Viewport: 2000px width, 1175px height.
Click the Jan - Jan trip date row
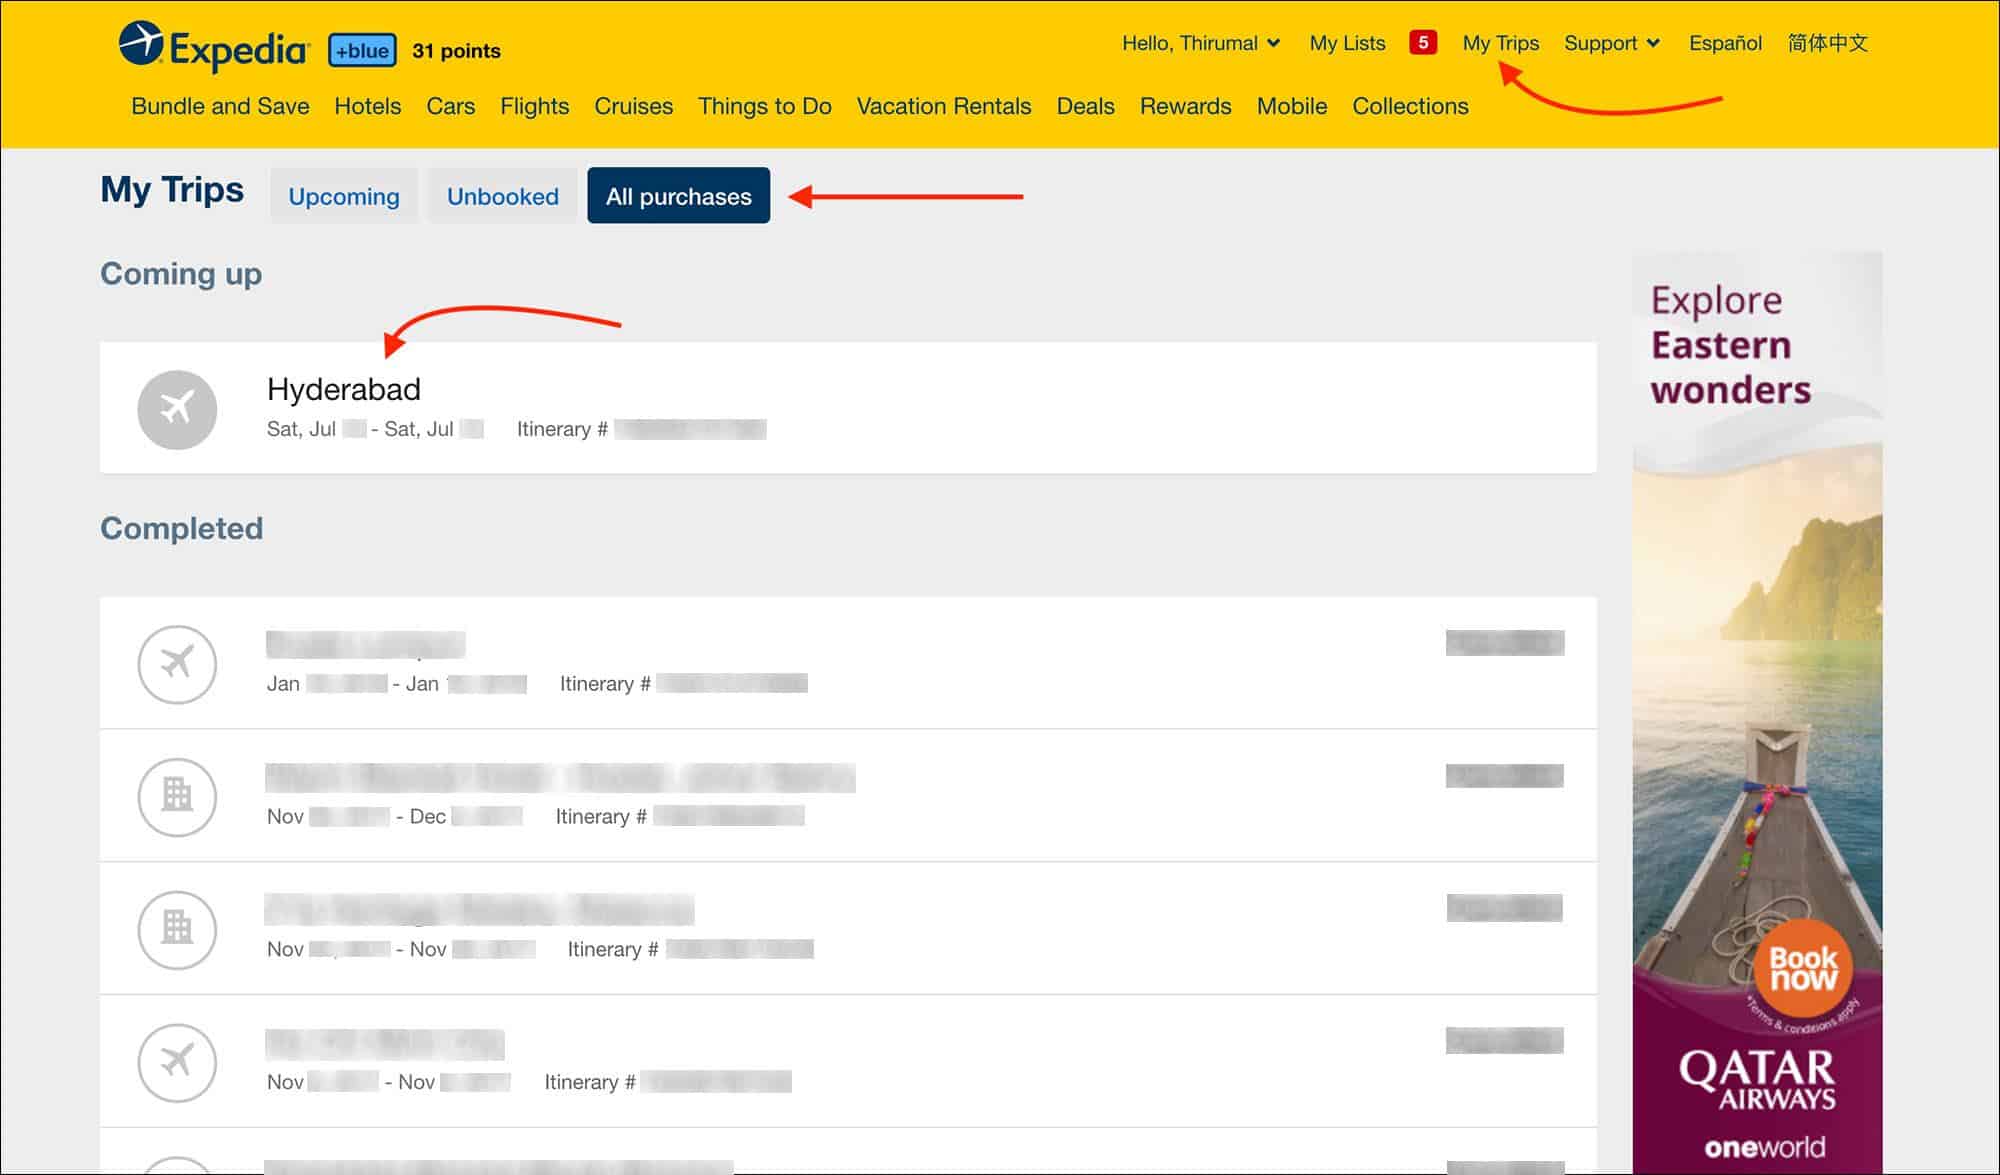(x=396, y=684)
